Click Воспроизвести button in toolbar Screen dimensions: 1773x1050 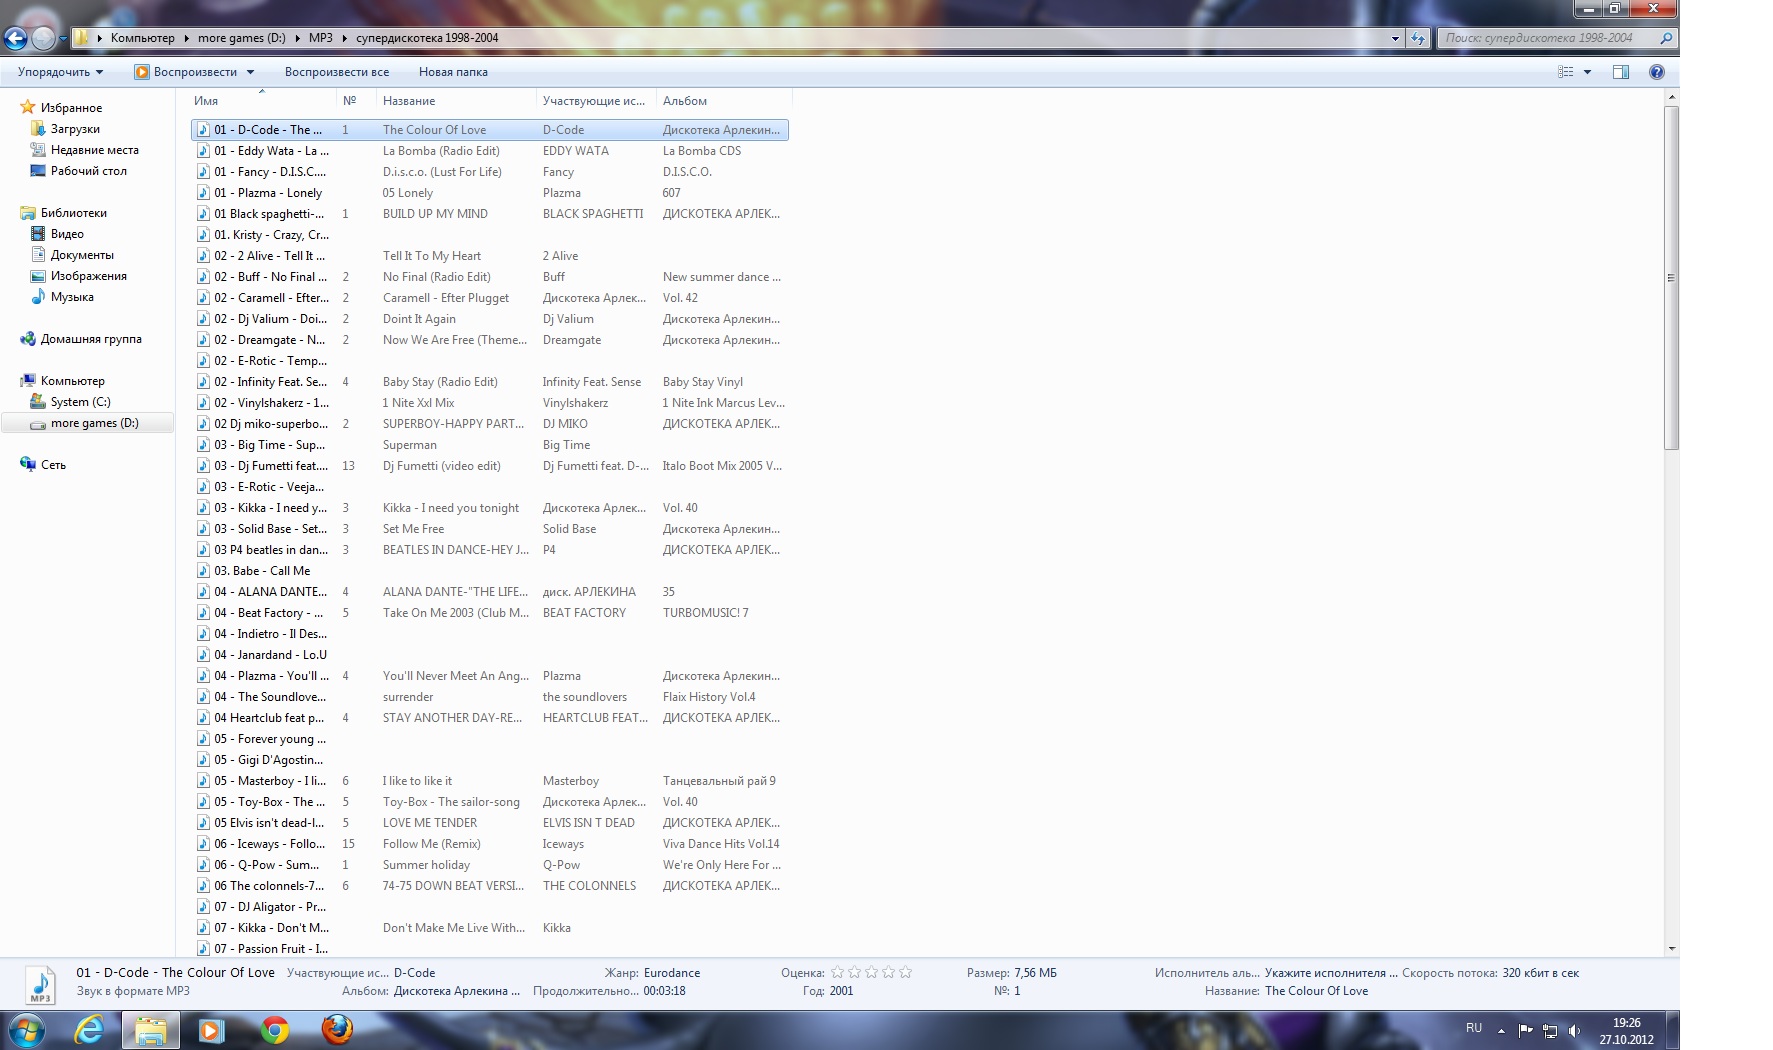187,72
